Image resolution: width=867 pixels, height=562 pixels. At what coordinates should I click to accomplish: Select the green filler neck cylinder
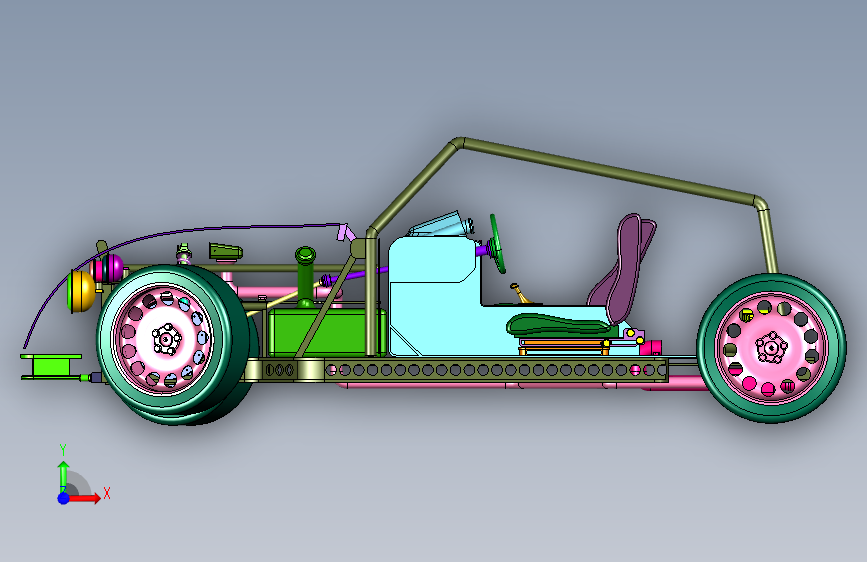[x=305, y=277]
